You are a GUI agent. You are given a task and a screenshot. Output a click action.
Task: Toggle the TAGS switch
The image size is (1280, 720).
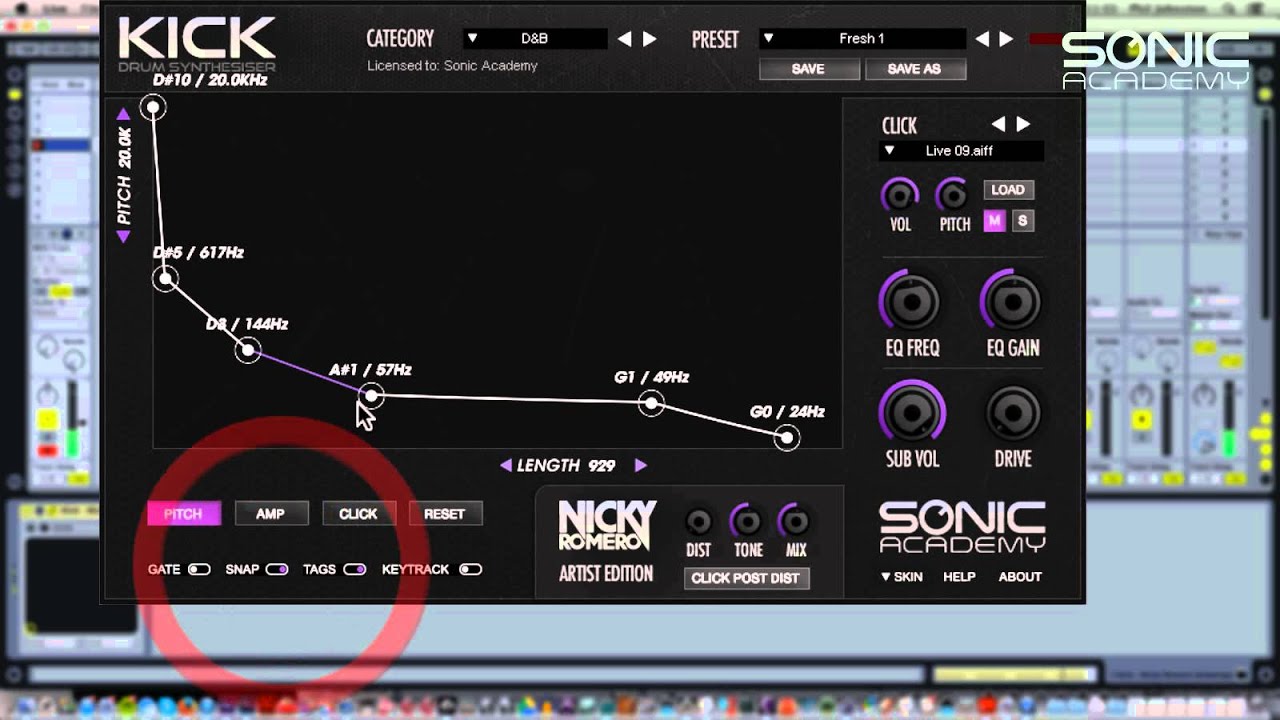click(354, 569)
